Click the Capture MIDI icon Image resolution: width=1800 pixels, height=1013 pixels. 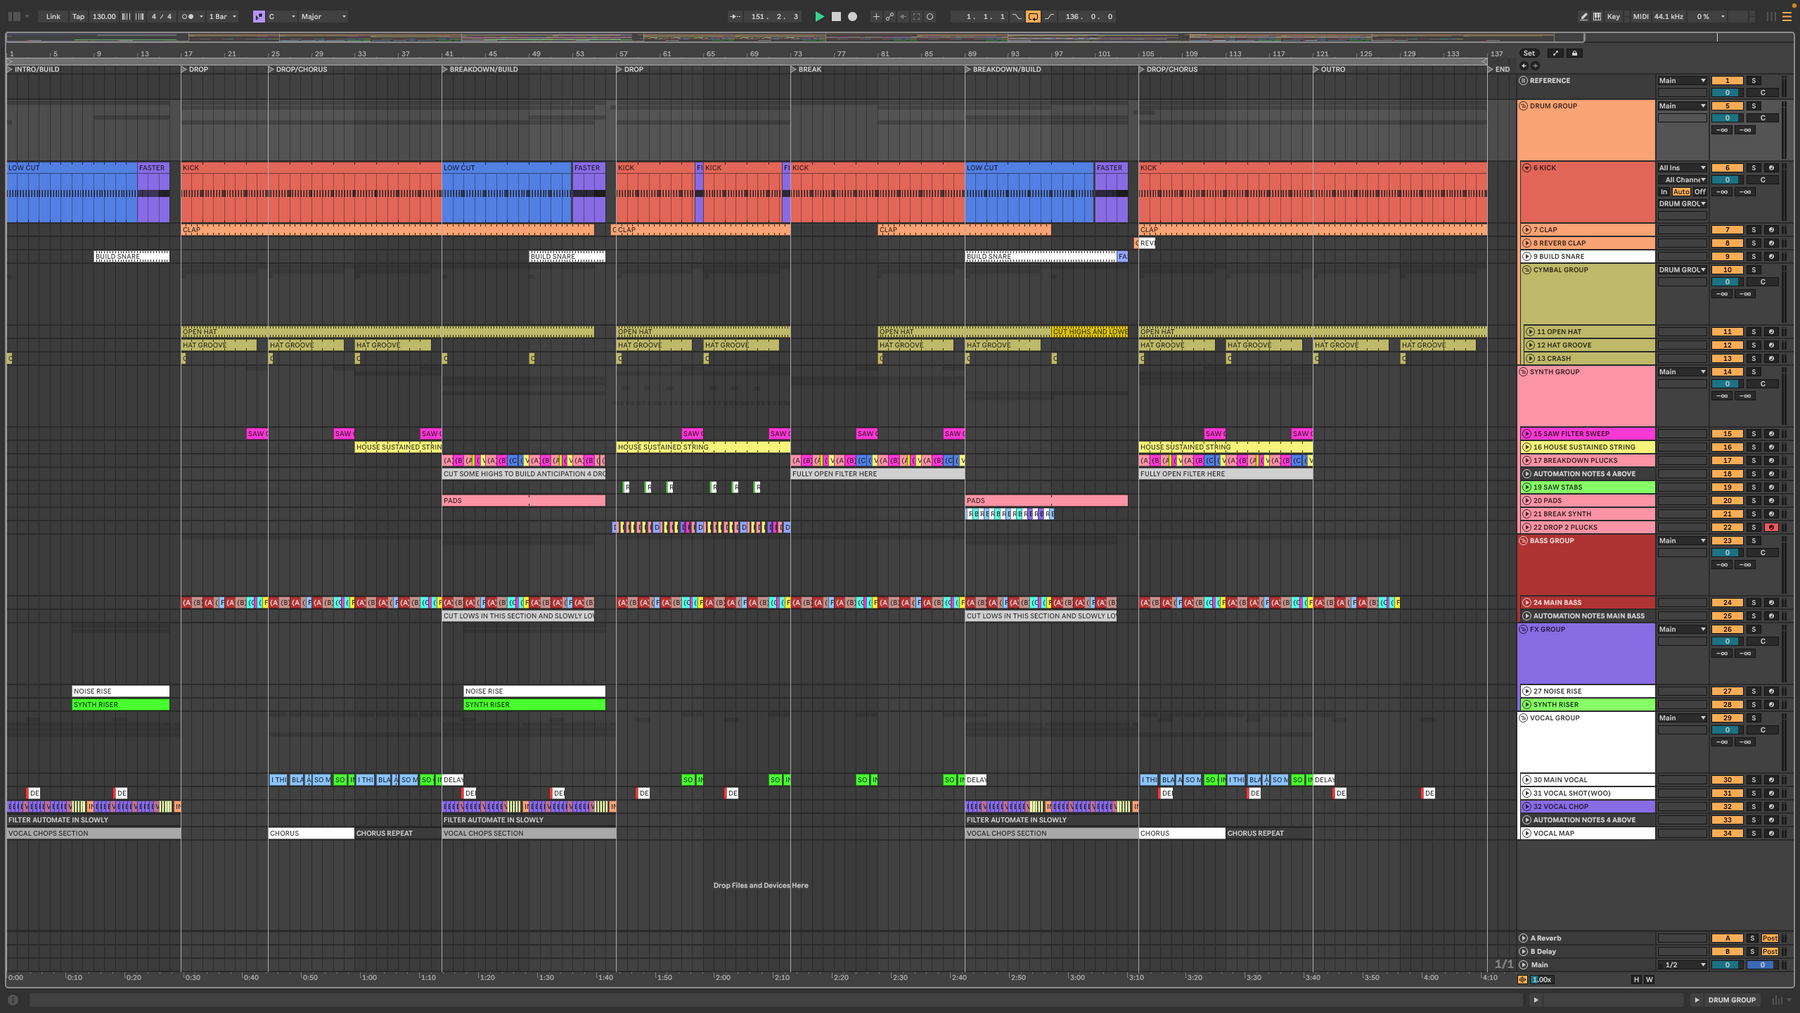click(916, 16)
